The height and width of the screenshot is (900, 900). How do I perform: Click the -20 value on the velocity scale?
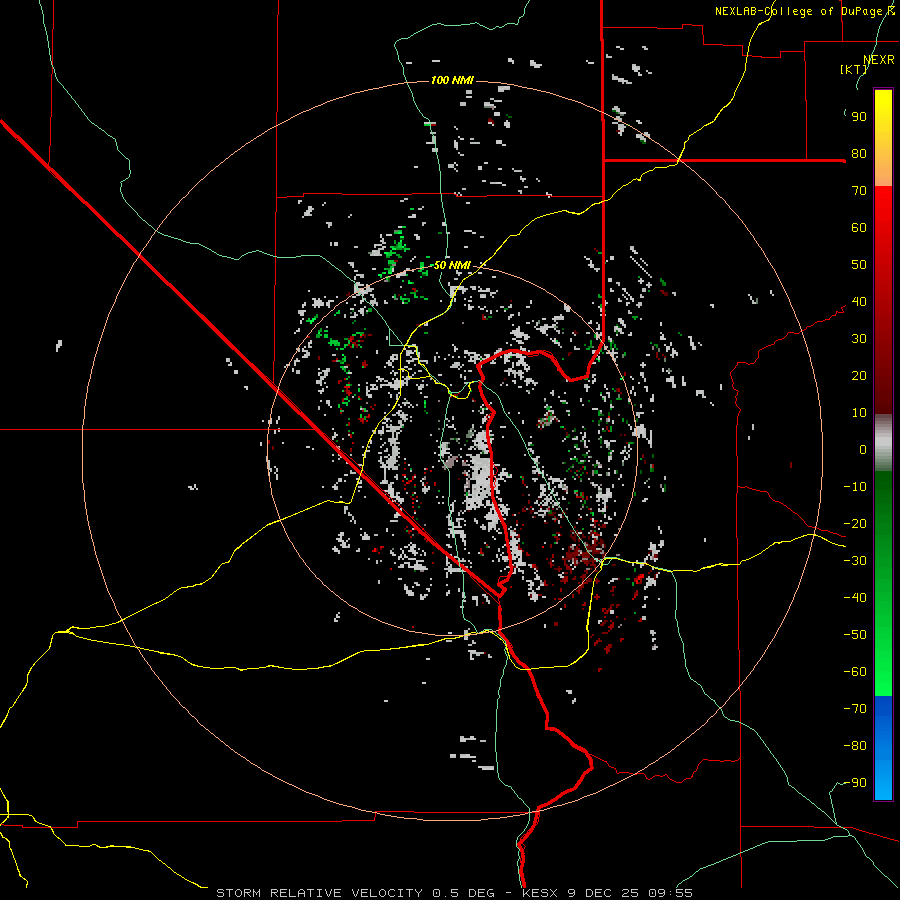pyautogui.click(x=855, y=524)
